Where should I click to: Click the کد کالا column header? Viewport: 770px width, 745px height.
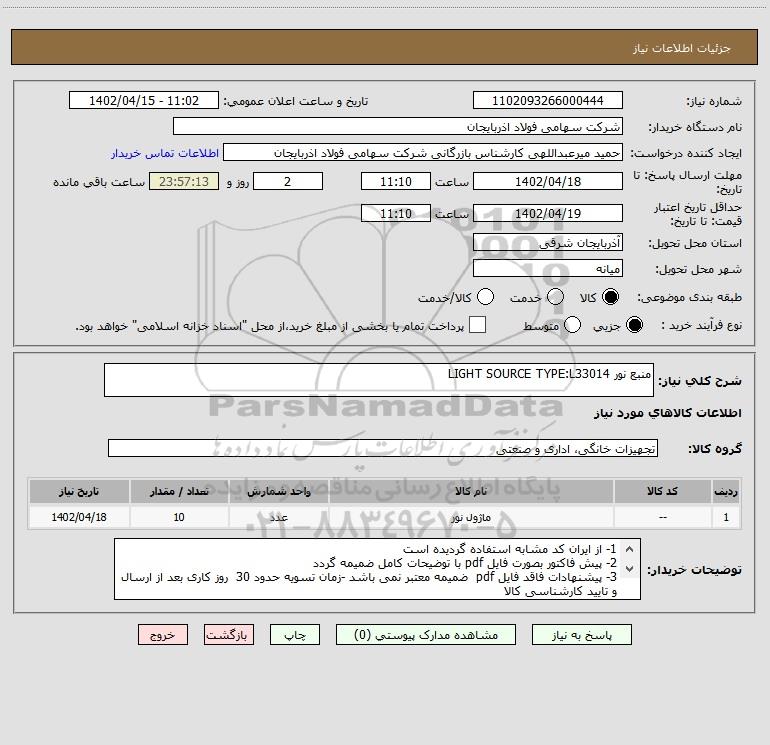(x=662, y=491)
